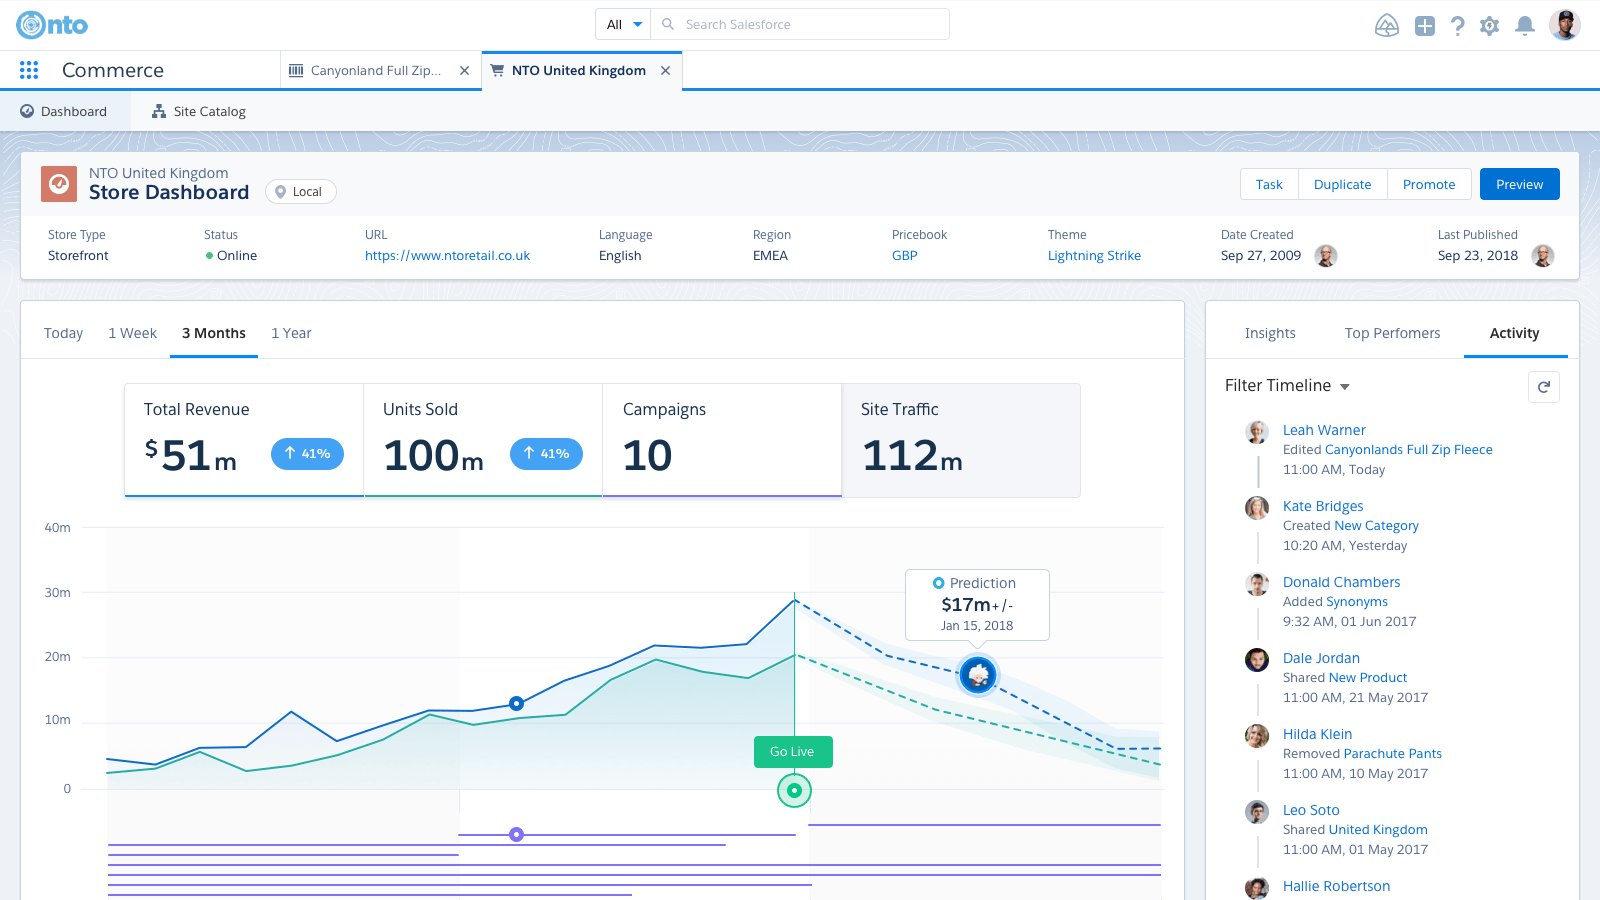Open the Top Performers tab
The image size is (1600, 900).
1392,333
